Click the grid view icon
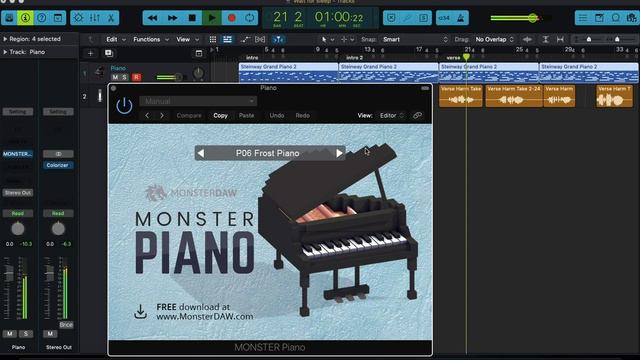 [x=213, y=40]
